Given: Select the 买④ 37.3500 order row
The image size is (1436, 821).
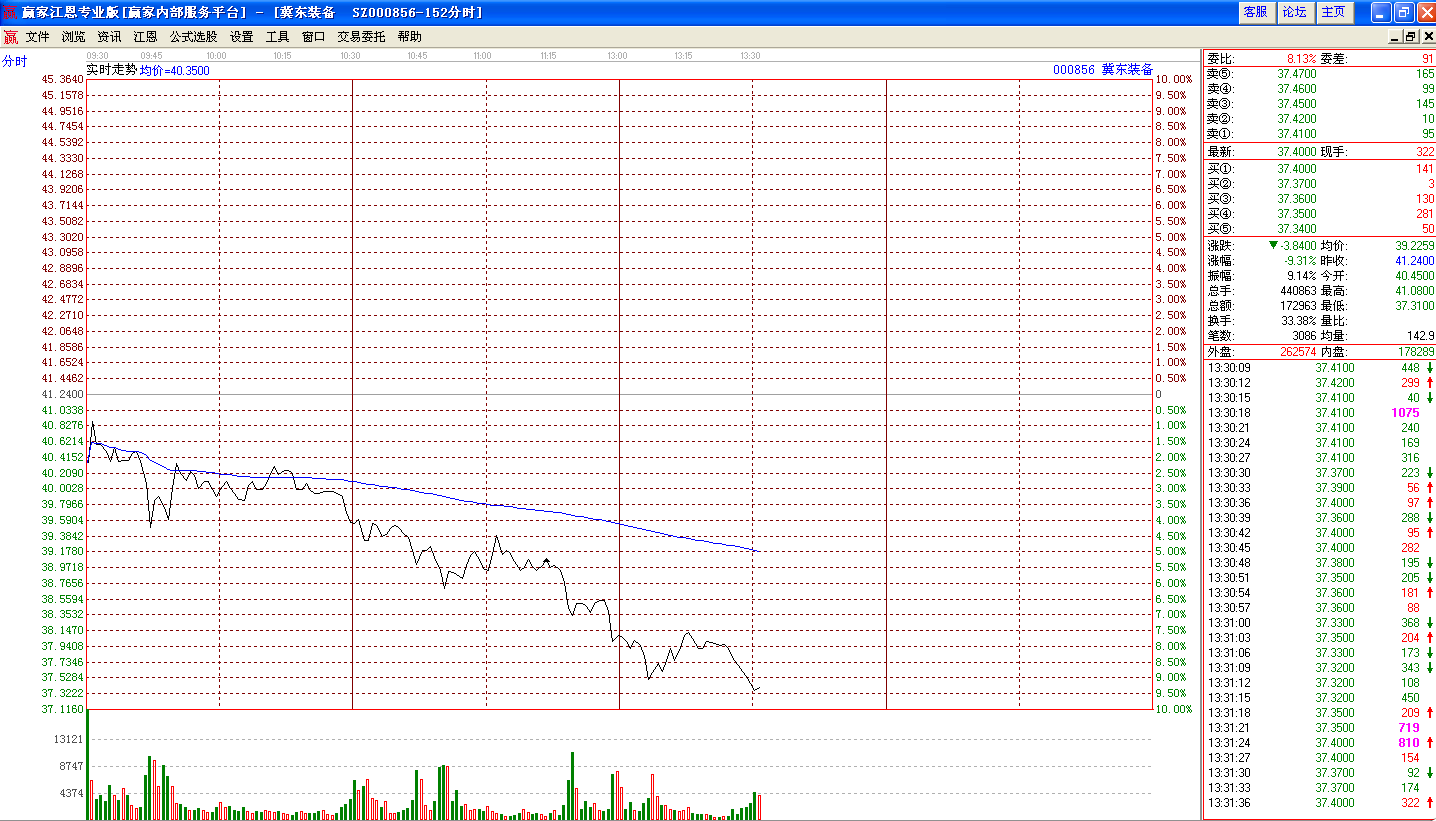Looking at the screenshot, I should click(1320, 214).
